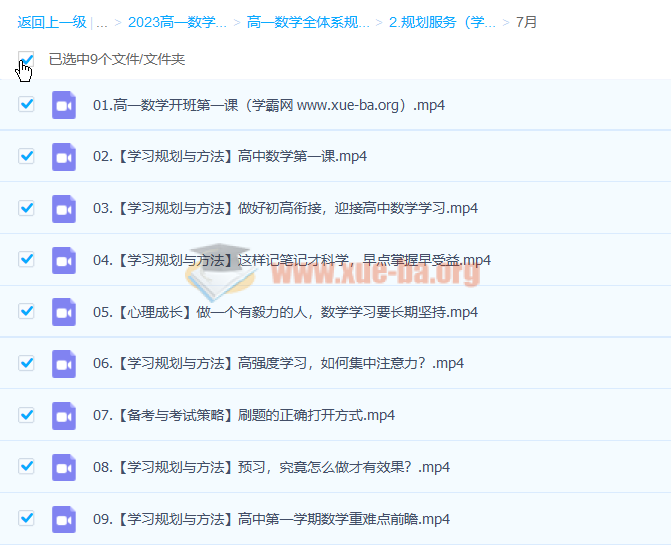Uncheck the checkbox for file 01
This screenshot has height=546, width=671.
point(26,104)
